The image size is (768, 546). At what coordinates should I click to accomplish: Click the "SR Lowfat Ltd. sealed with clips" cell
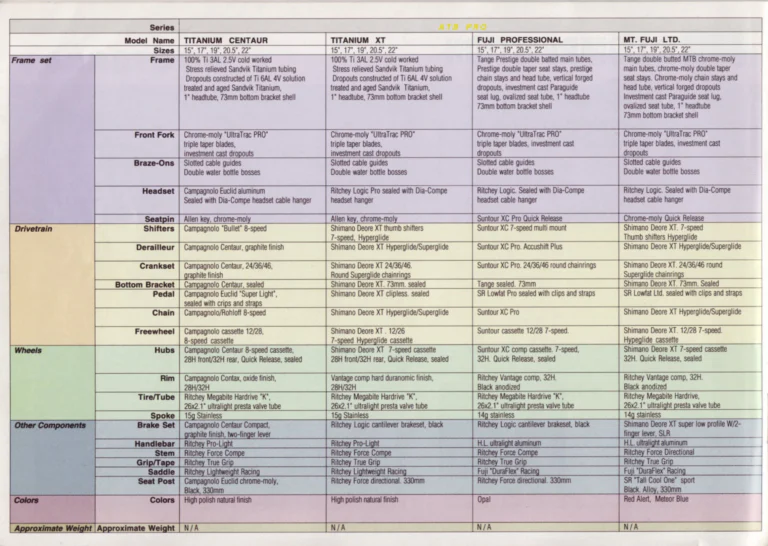coord(683,293)
